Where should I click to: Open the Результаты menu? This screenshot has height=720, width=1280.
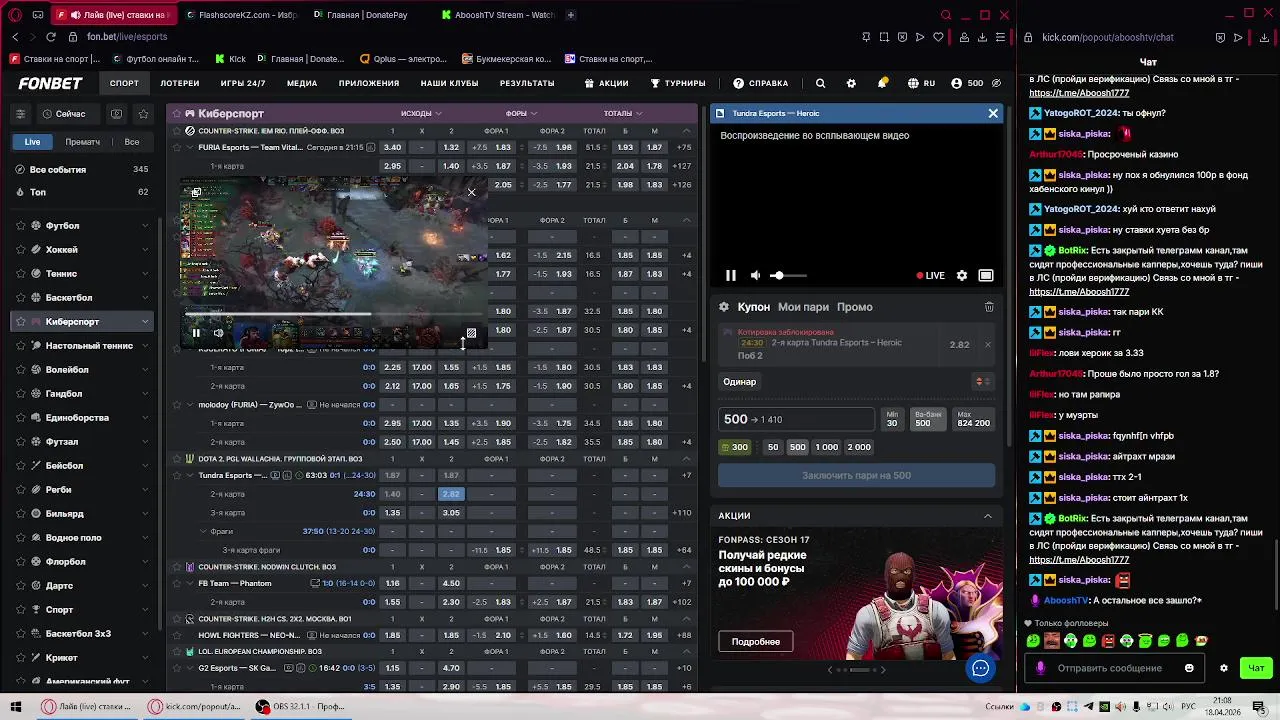click(527, 83)
